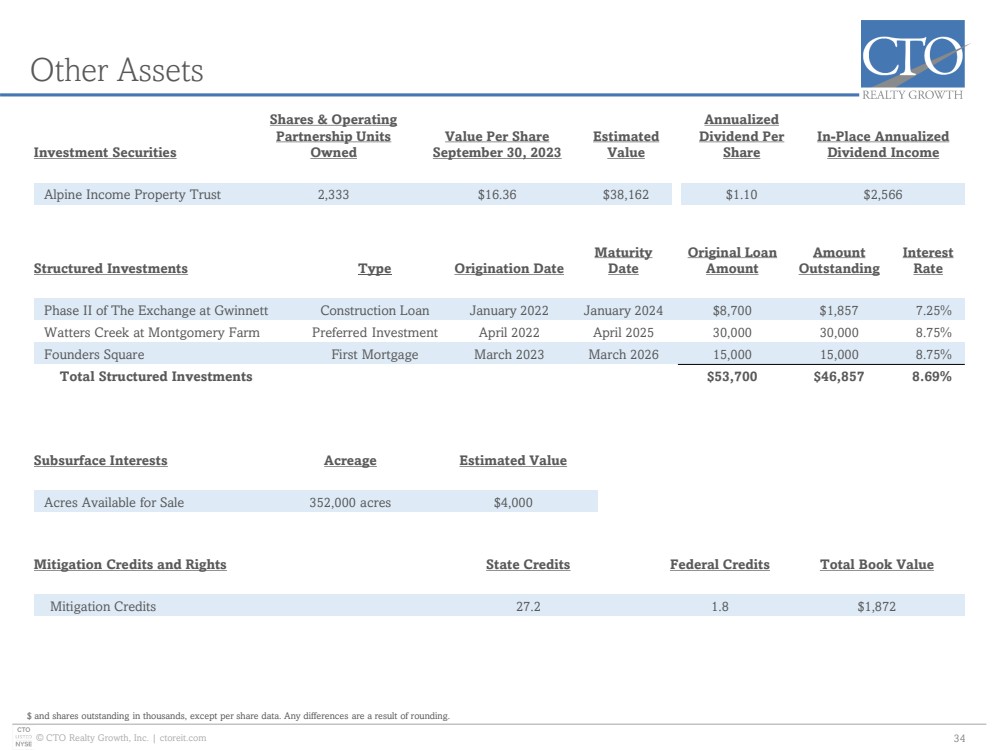999x750 pixels.
Task: Click the 'Acreage' column header
Action: (350, 460)
